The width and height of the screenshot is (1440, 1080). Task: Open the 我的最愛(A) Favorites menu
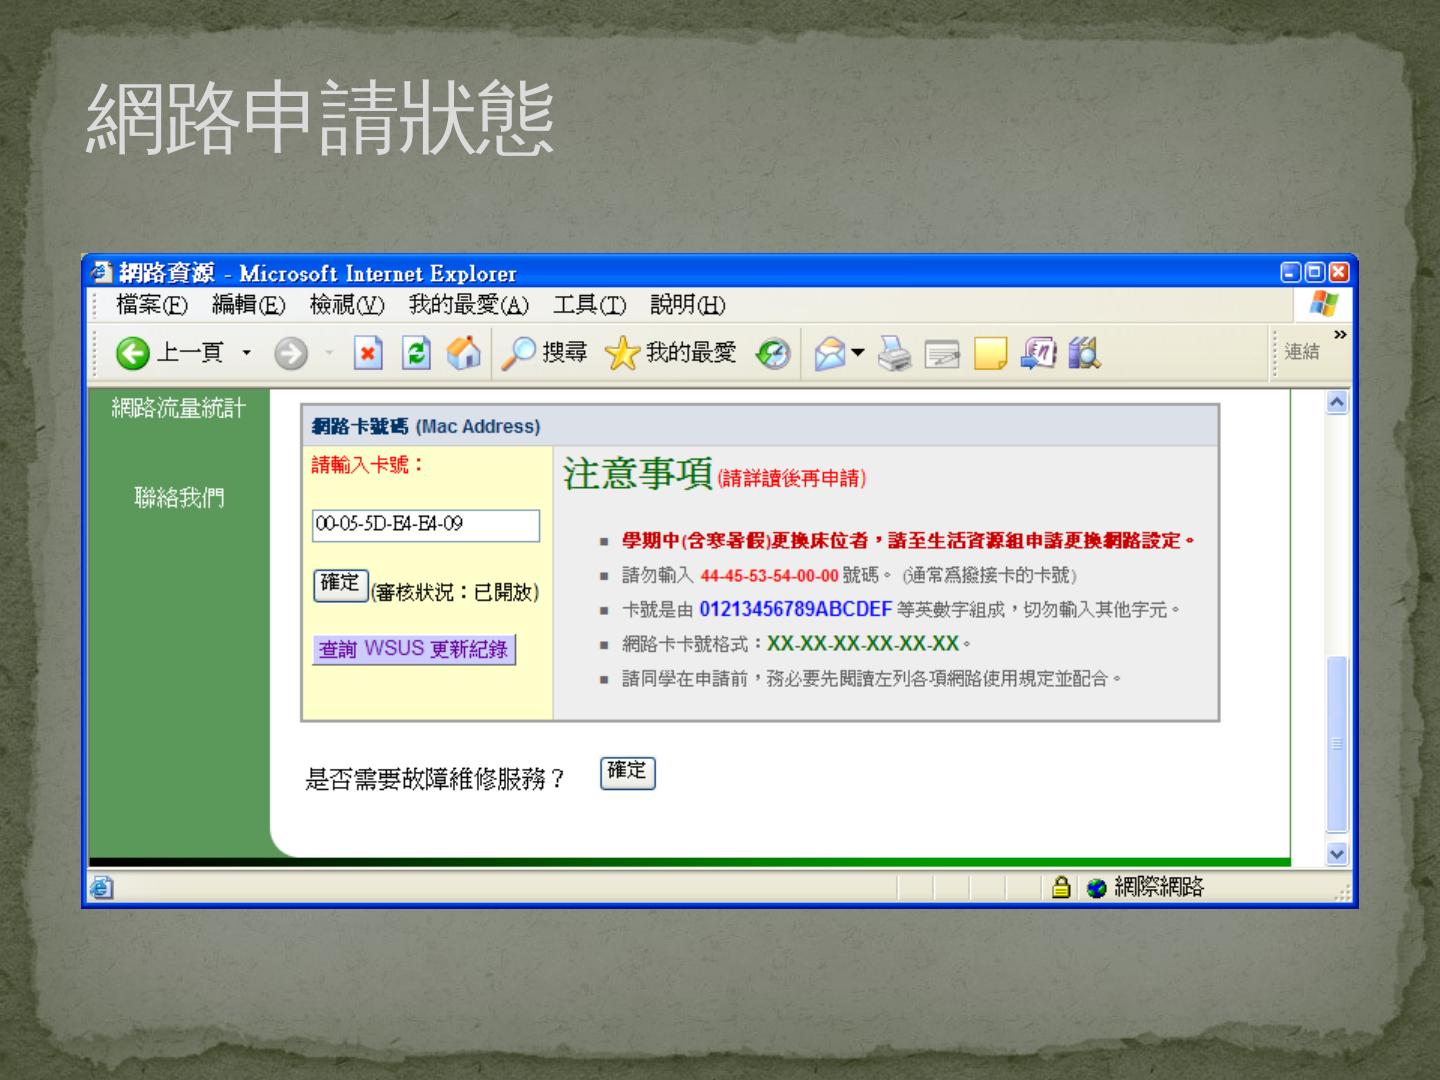tap(469, 304)
